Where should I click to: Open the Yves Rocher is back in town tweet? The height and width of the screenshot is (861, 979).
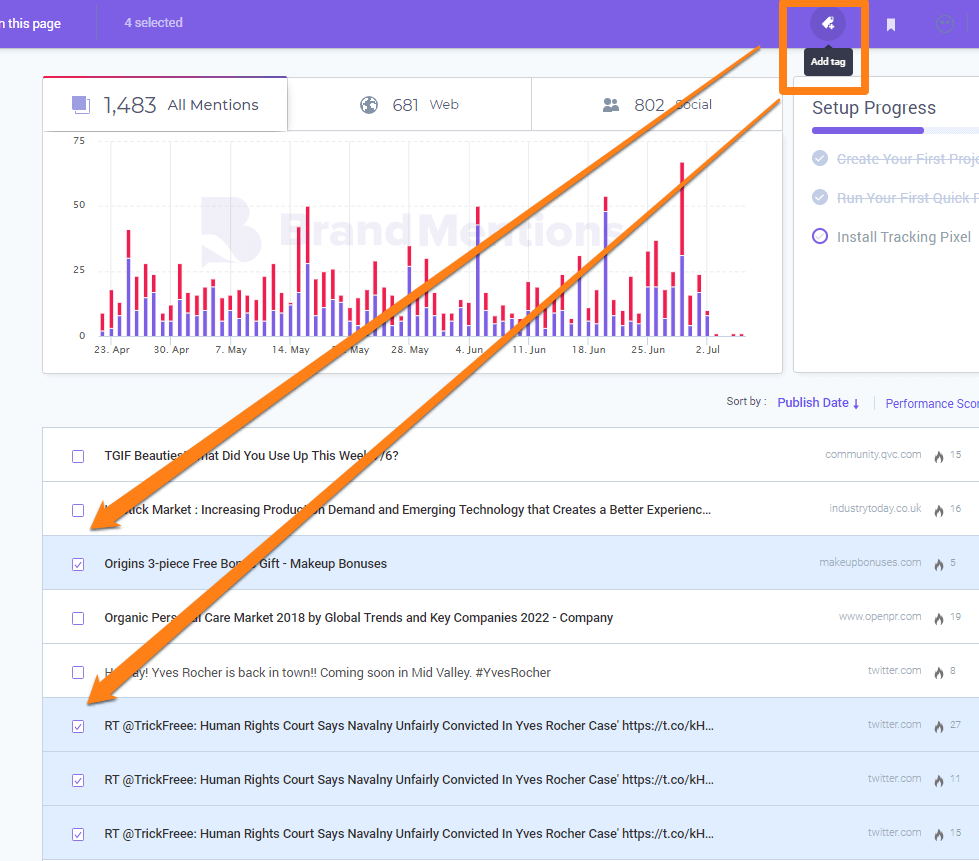pos(327,672)
